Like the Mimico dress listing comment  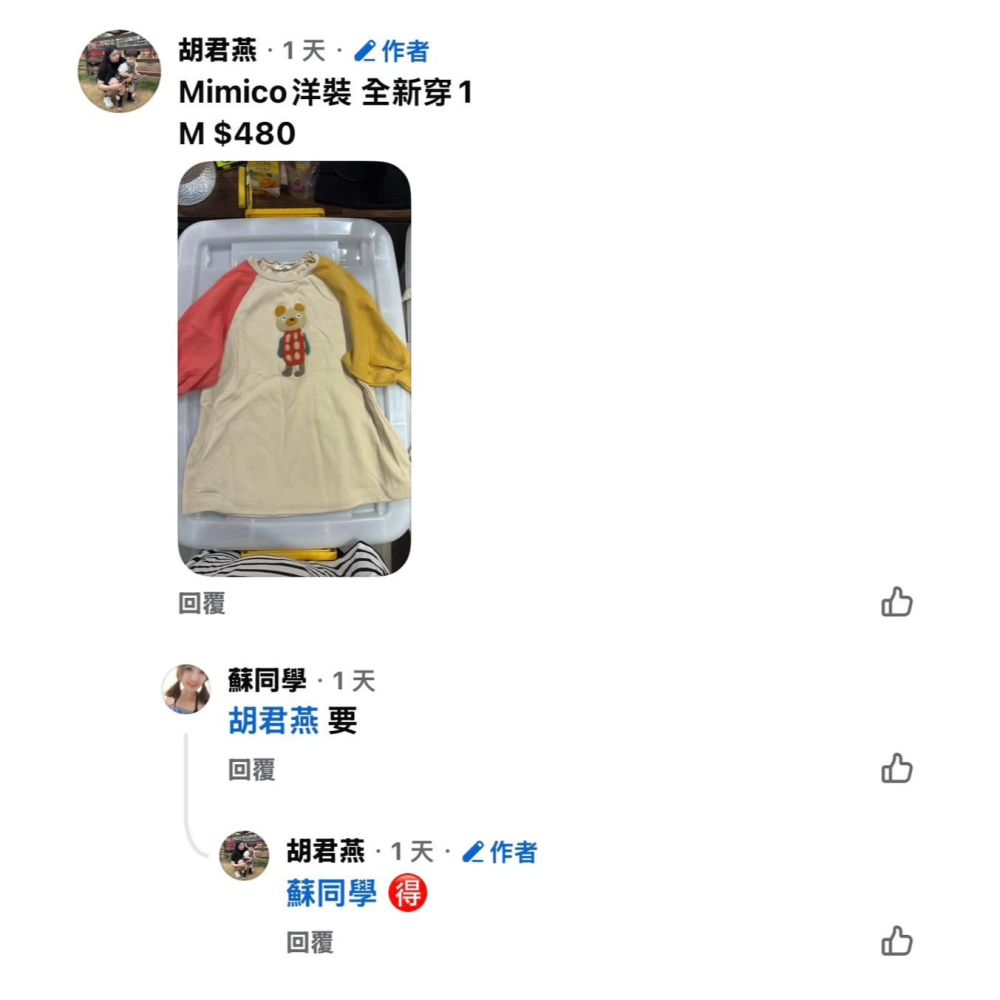[x=897, y=601]
